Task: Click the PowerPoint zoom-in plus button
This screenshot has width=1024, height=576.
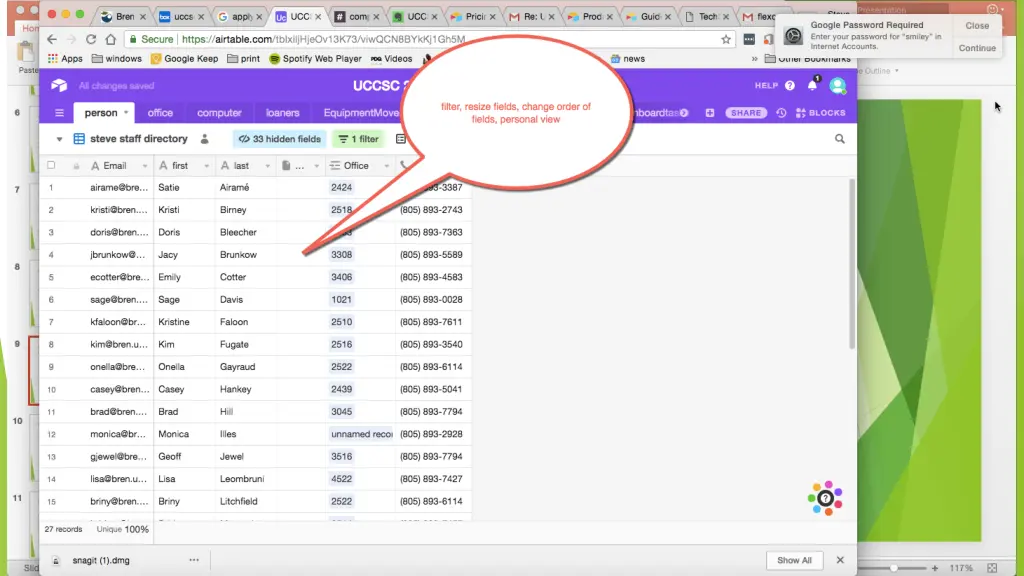Action: point(935,568)
